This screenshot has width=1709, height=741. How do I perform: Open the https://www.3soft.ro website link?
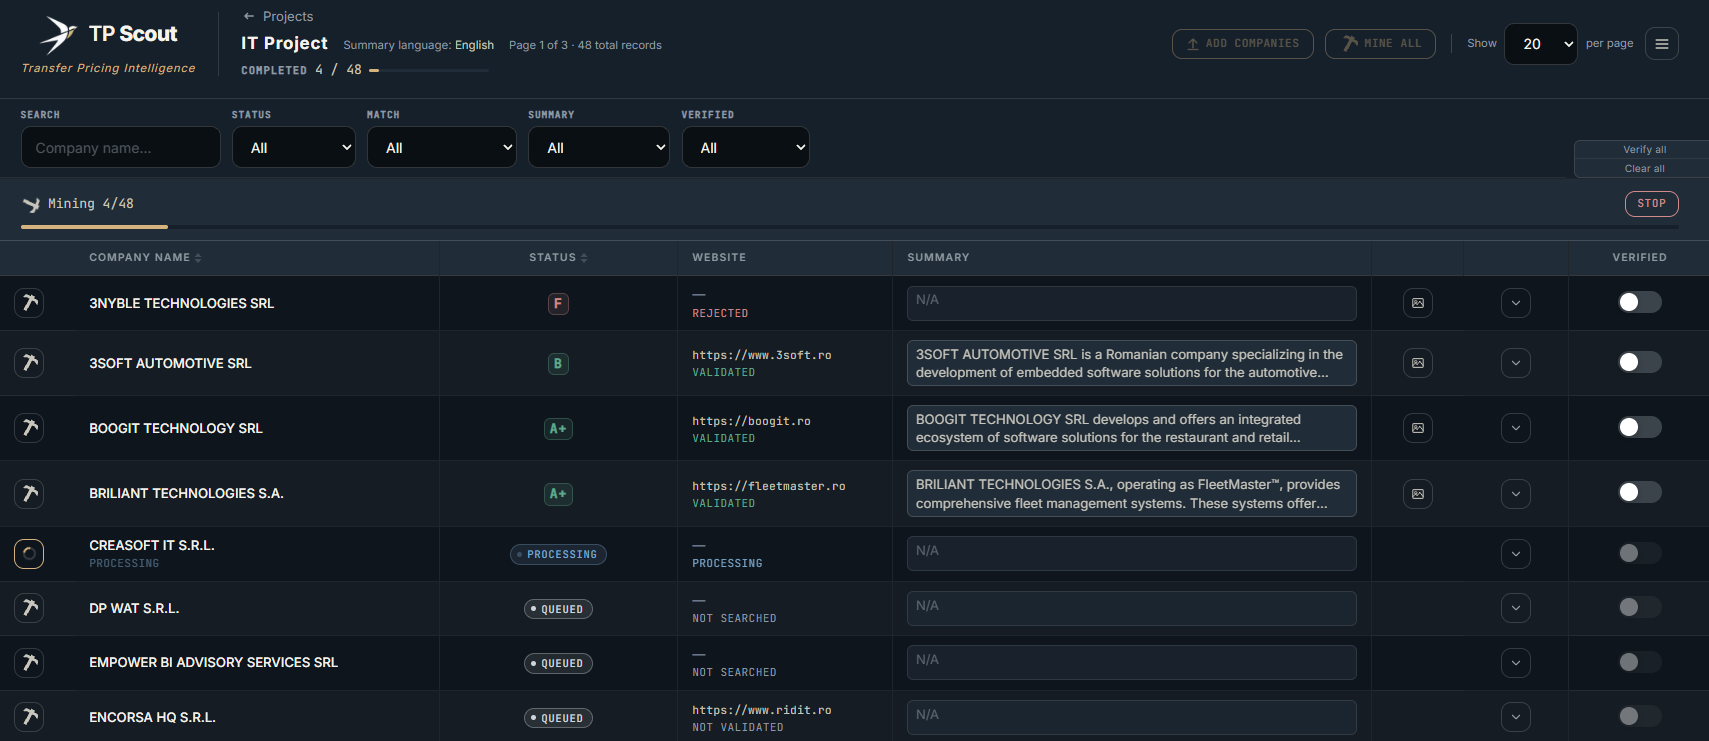pos(762,355)
